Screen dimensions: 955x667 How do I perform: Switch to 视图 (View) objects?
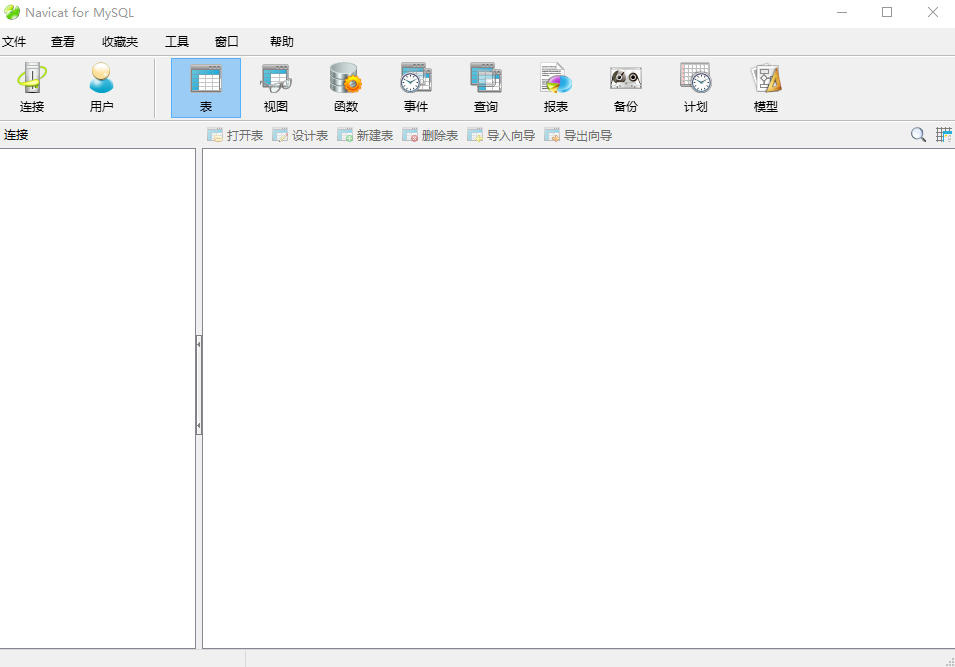click(x=275, y=88)
